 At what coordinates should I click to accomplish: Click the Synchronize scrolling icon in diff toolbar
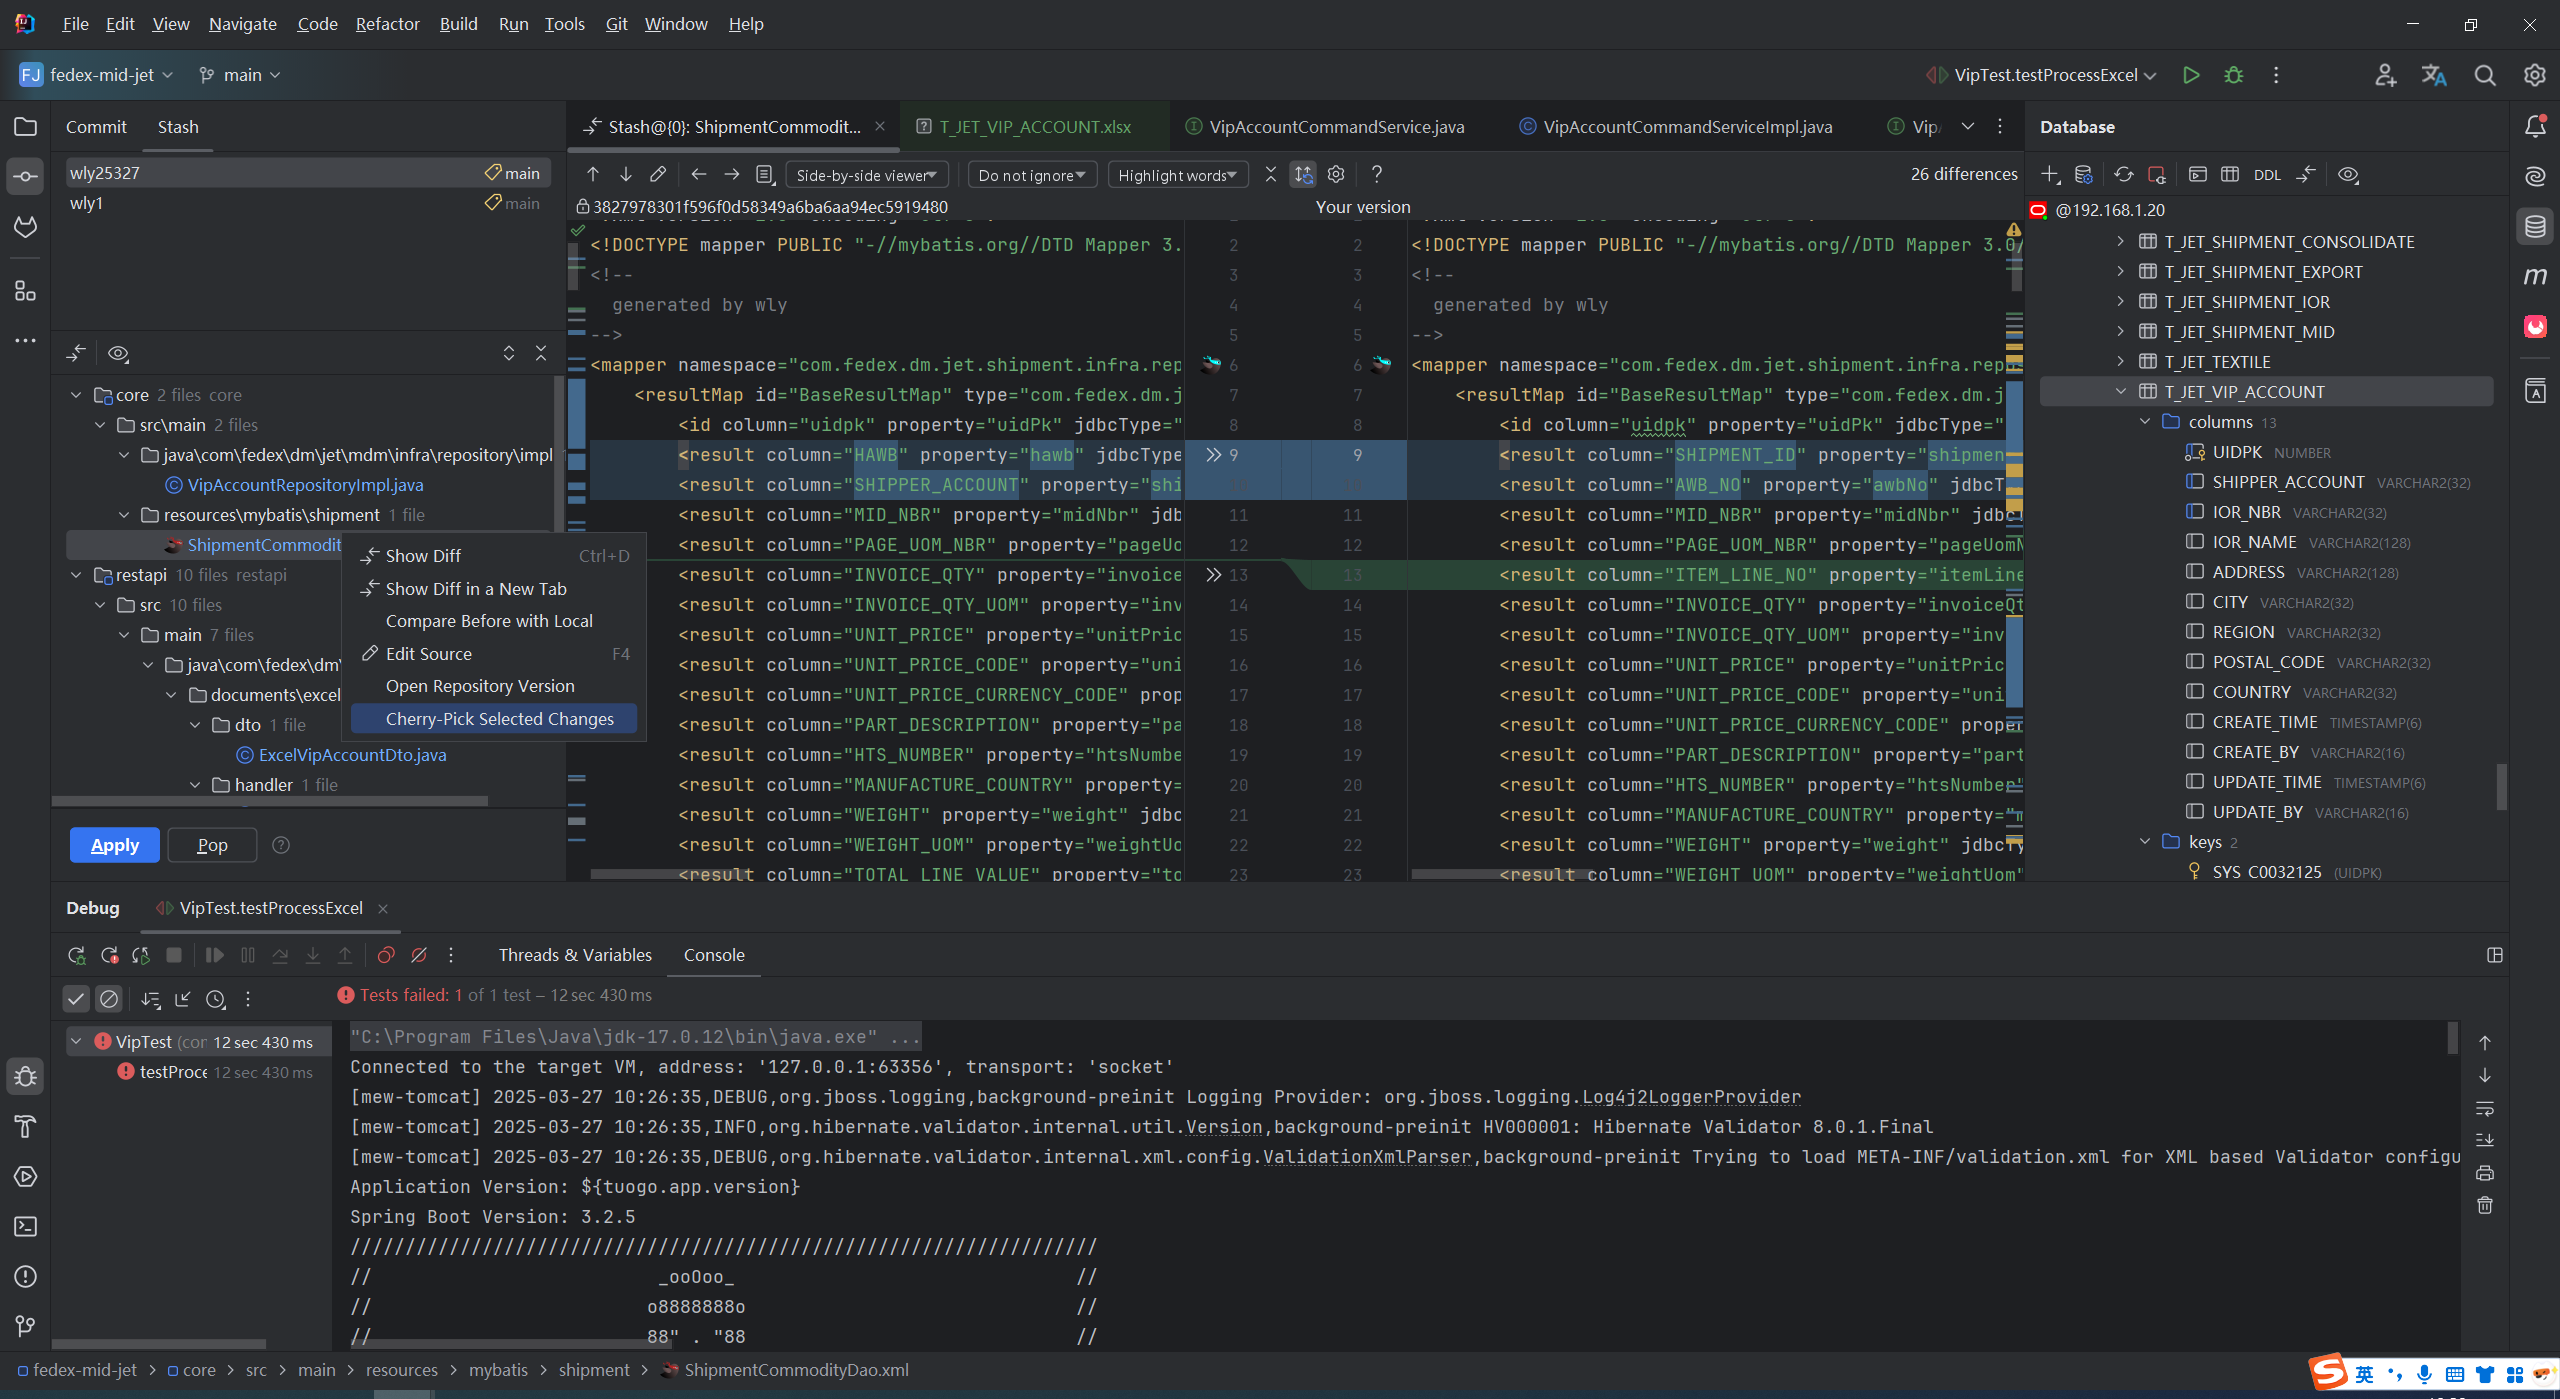1303,174
